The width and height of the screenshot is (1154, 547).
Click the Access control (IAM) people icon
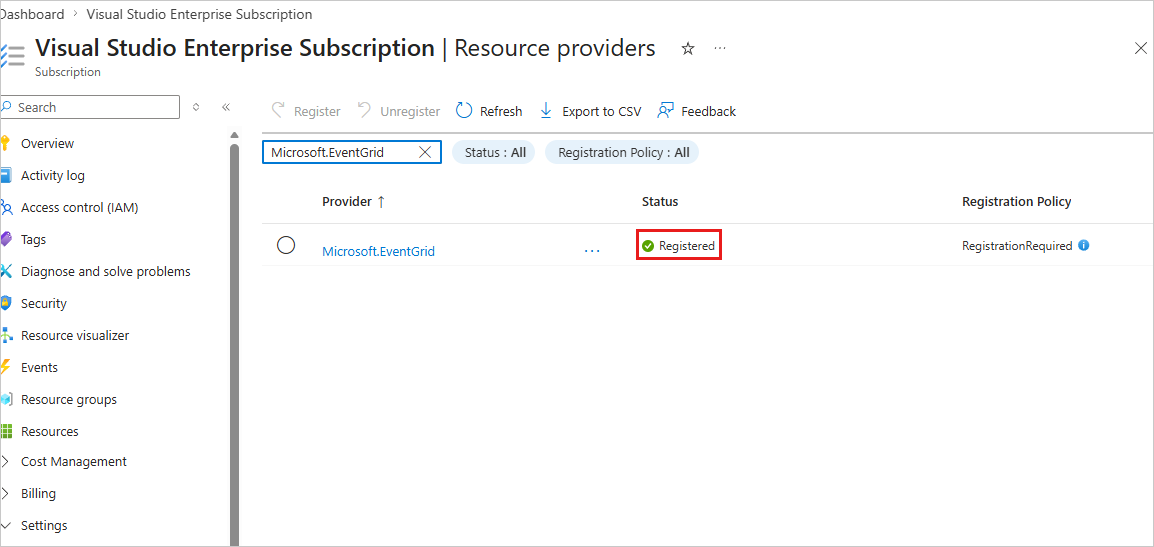coord(6,208)
